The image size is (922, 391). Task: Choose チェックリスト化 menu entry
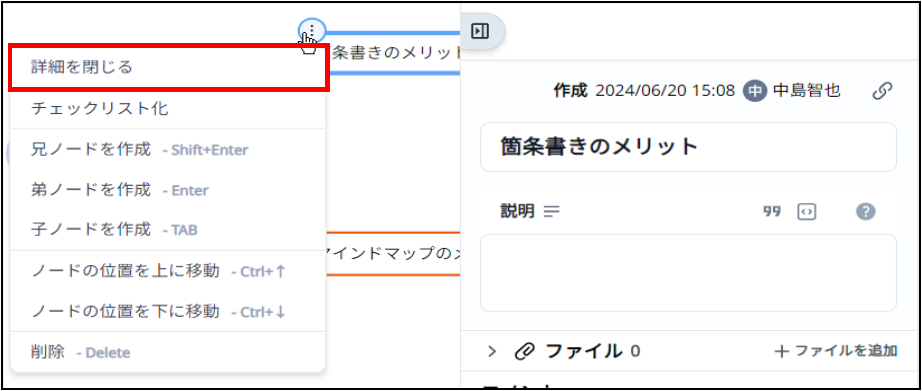[x=168, y=108]
